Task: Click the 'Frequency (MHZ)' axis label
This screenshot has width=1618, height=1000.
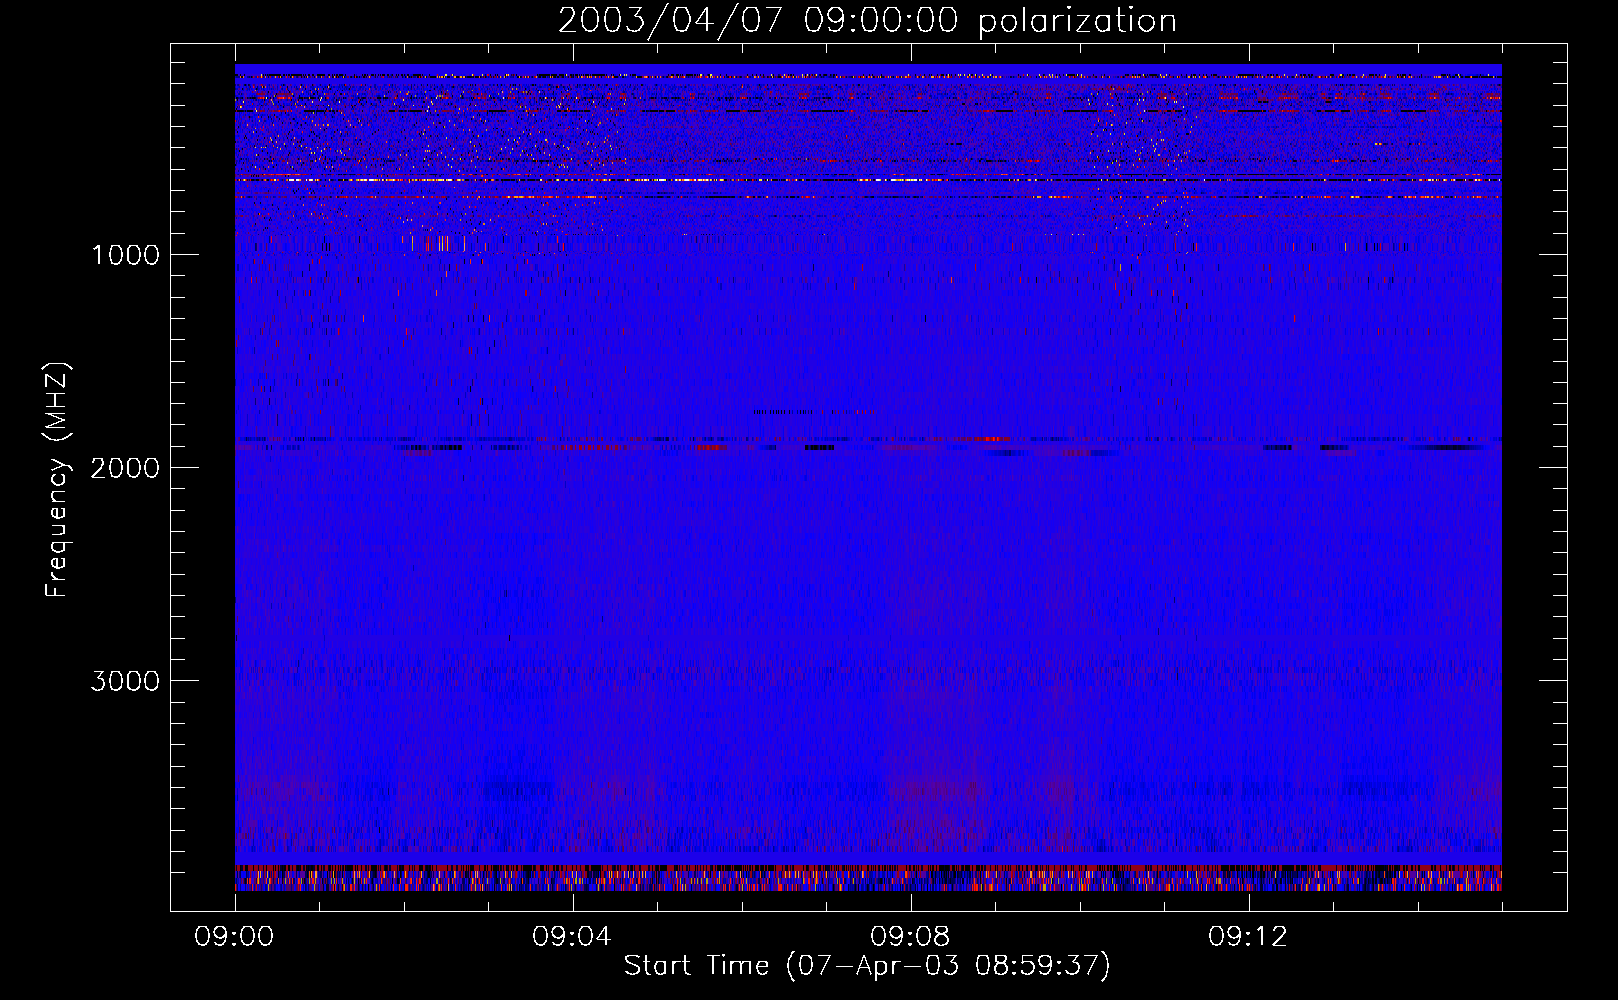Action: [x=57, y=480]
